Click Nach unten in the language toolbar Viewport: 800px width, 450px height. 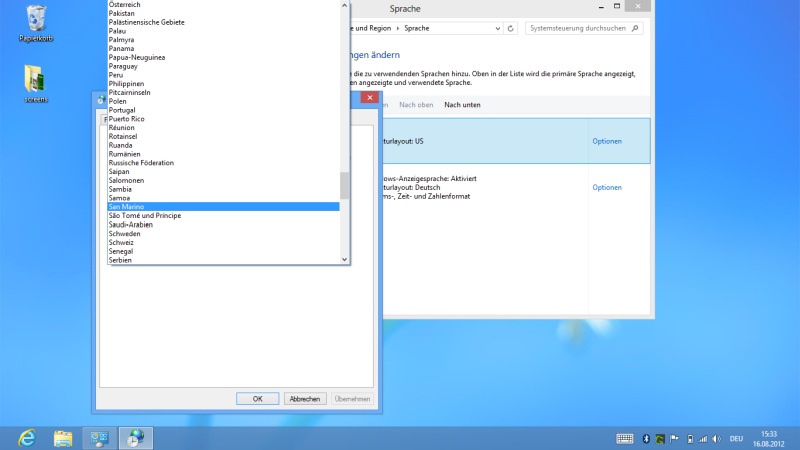[462, 105]
